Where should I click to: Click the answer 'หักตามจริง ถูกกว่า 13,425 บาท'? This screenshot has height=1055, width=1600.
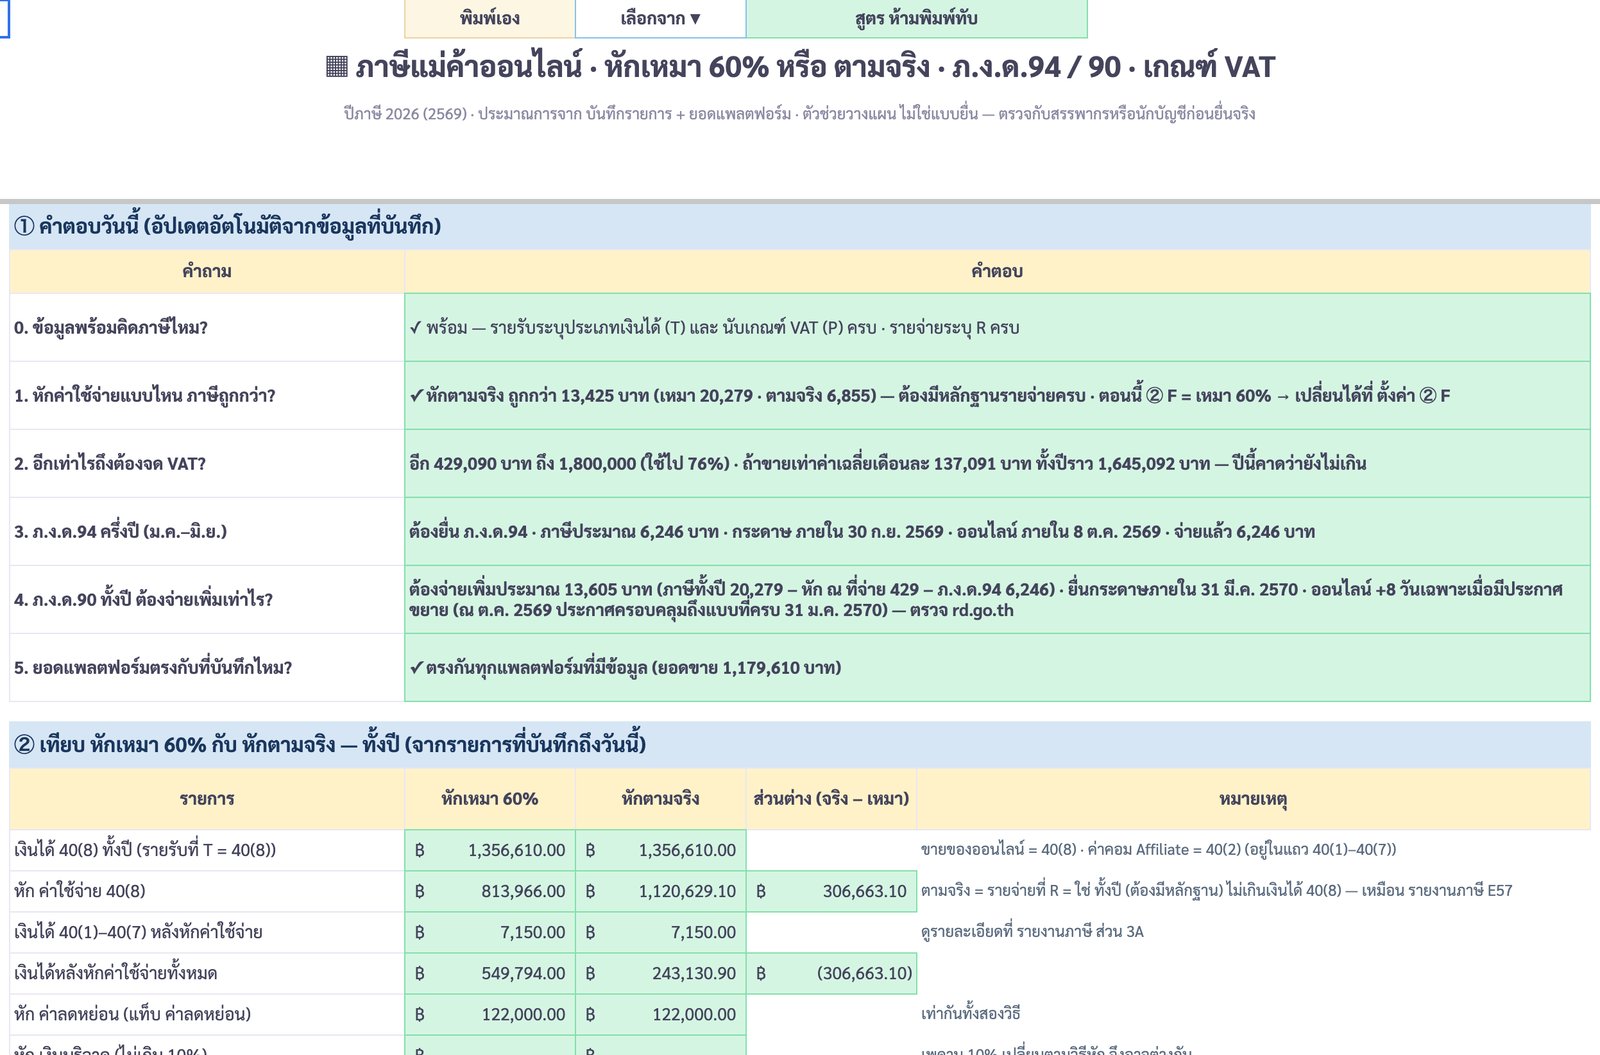pyautogui.click(x=997, y=395)
